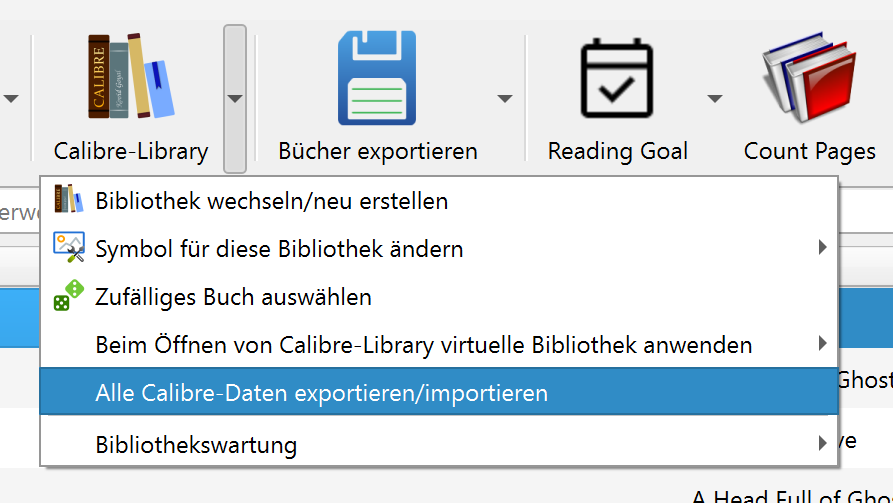
Task: Expand the Bücher exportieren dropdown arrow
Action: tap(505, 98)
